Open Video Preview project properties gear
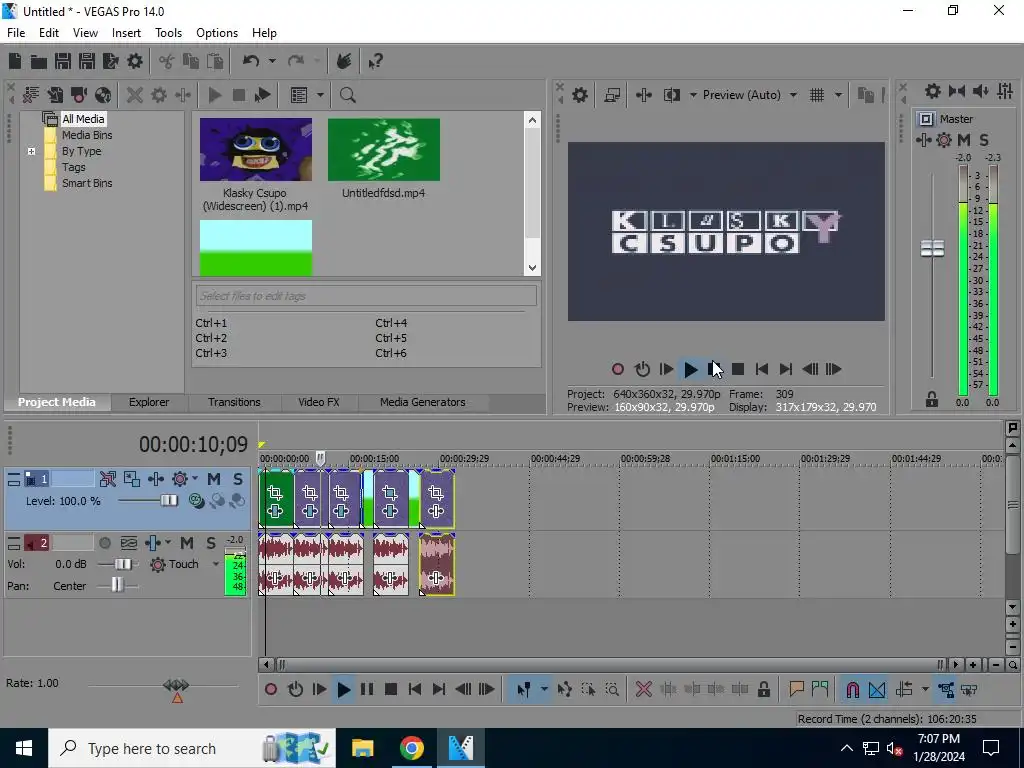The image size is (1024, 768). click(580, 95)
